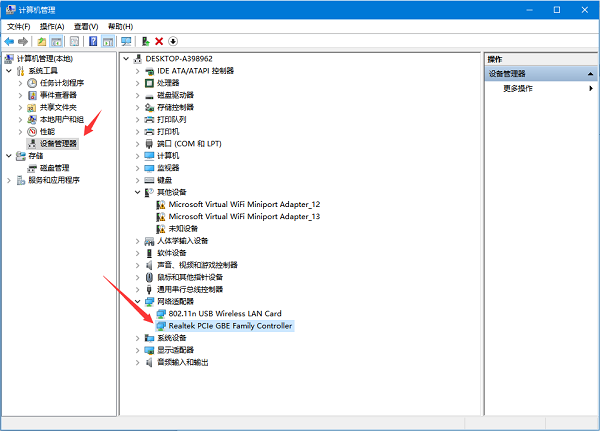This screenshot has width=600, height=431.
Task: Maximize the 计算机管理 window
Action: (557, 10)
